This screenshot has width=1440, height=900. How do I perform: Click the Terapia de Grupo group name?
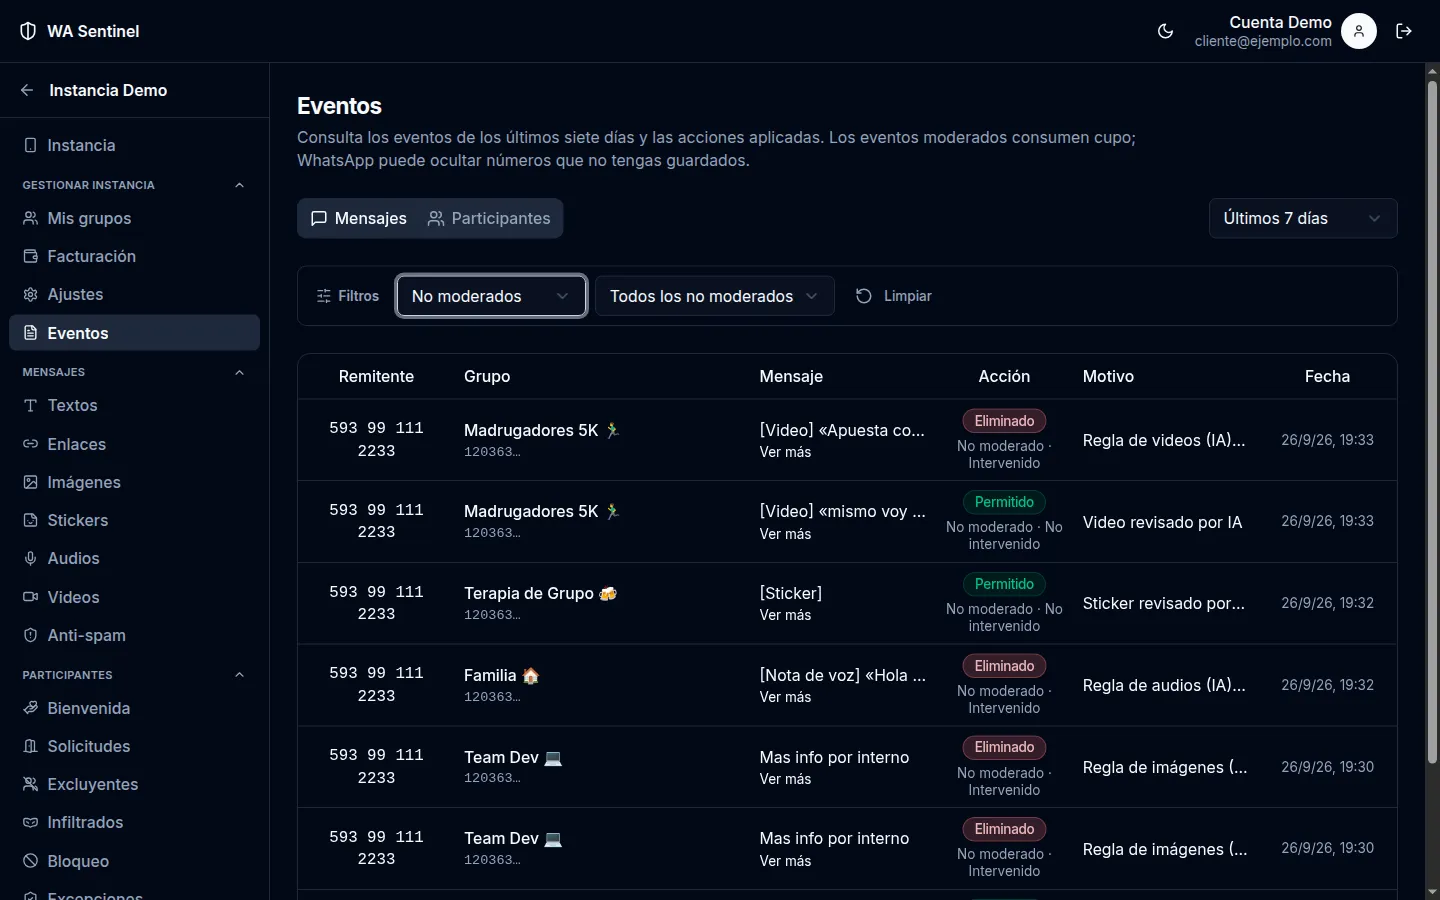[x=541, y=593]
